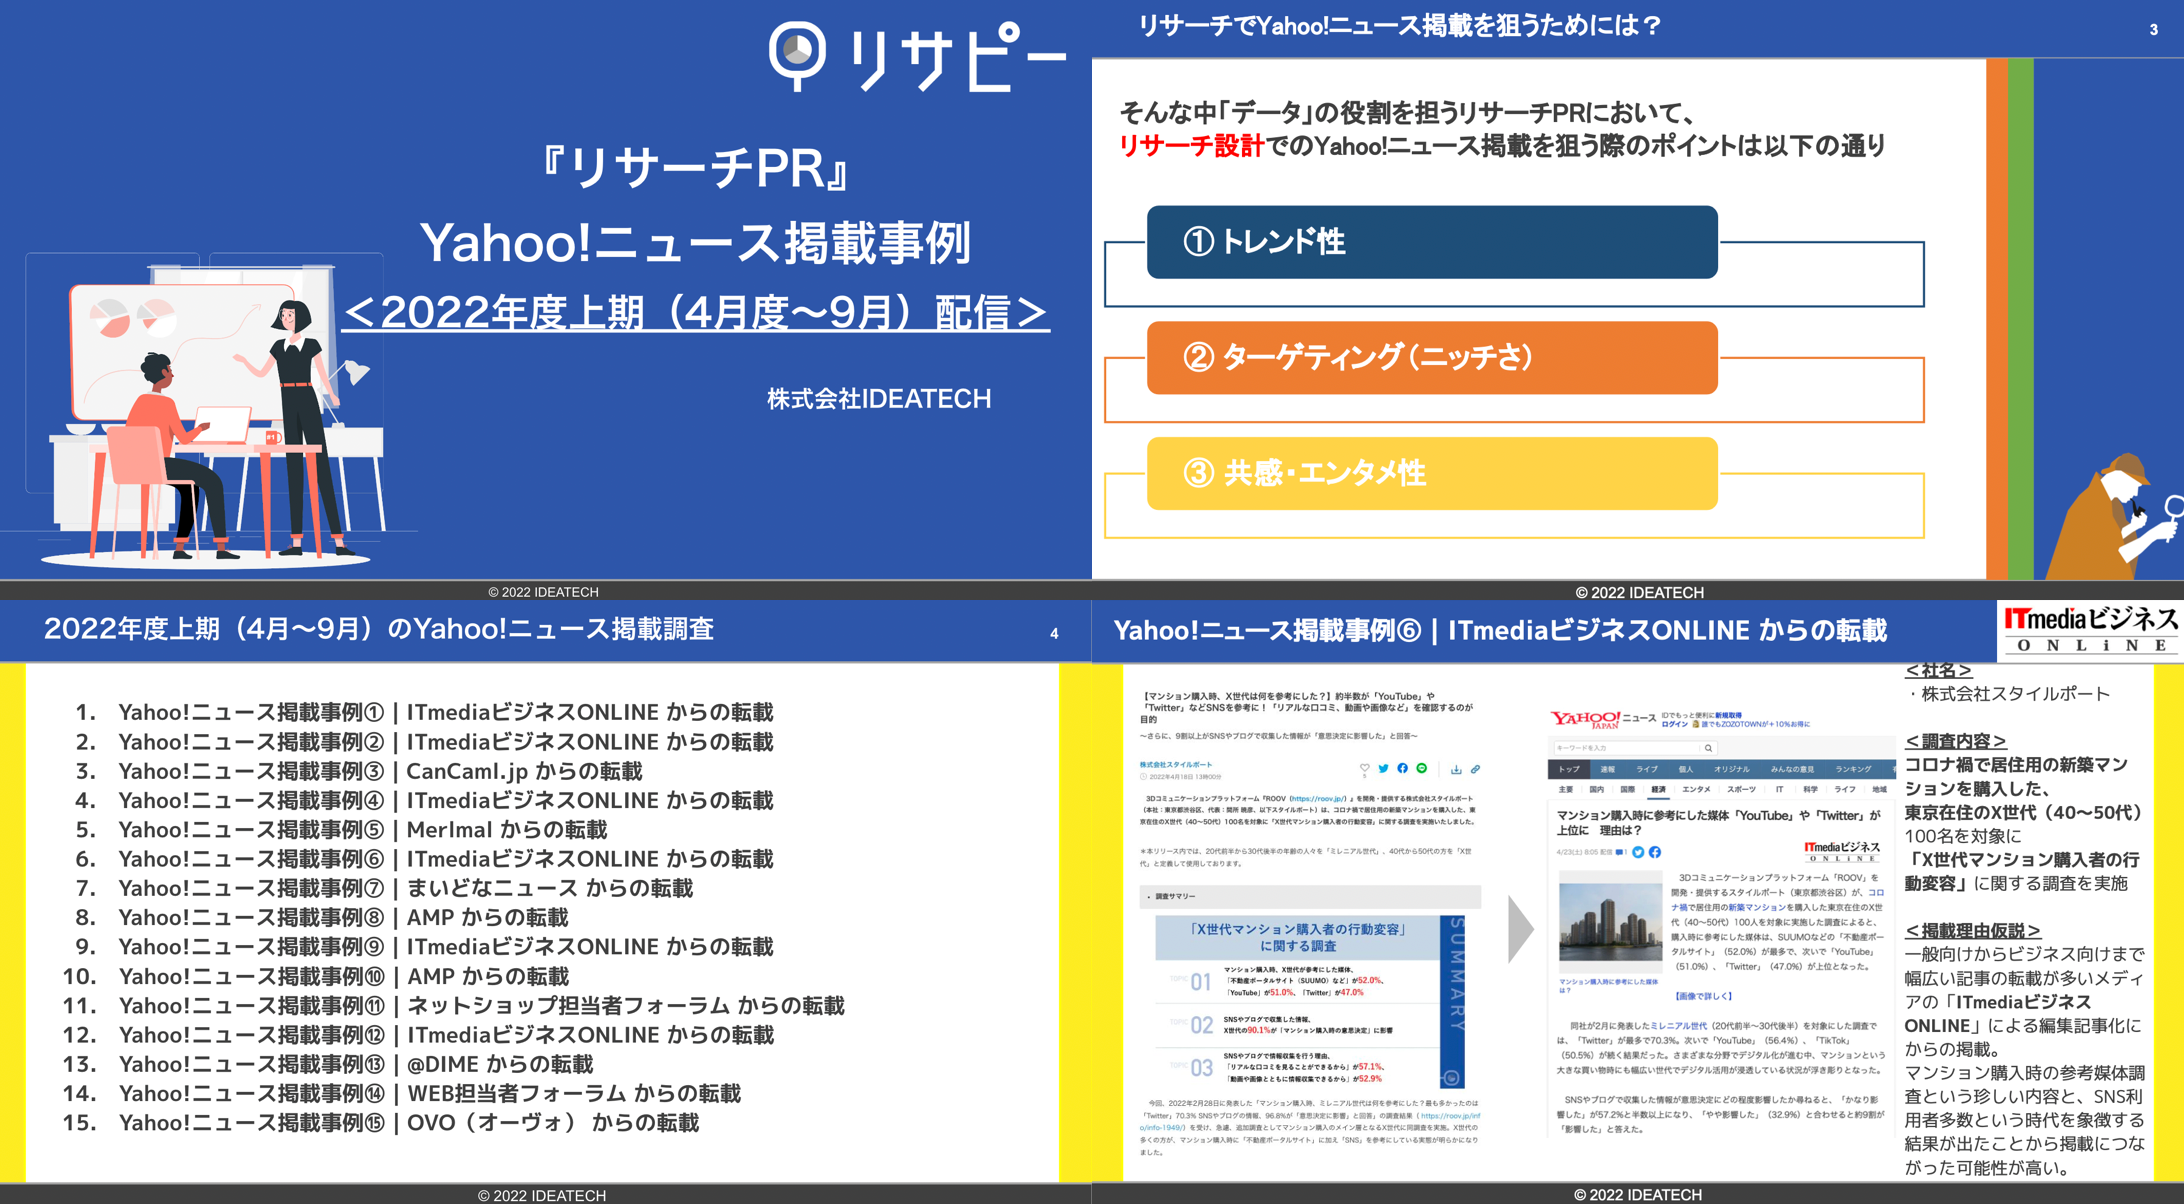Click the Resapi logo at top
This screenshot has height=1204, width=2184.
pyautogui.click(x=915, y=57)
